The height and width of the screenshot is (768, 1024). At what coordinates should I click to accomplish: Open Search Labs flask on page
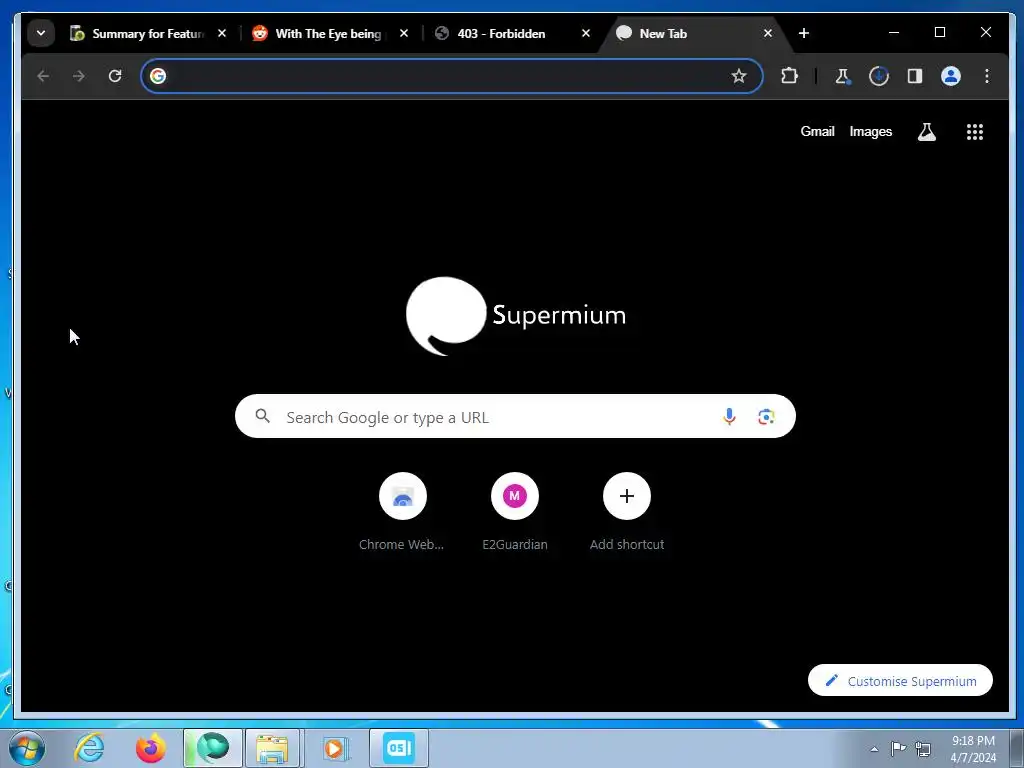pyautogui.click(x=927, y=132)
